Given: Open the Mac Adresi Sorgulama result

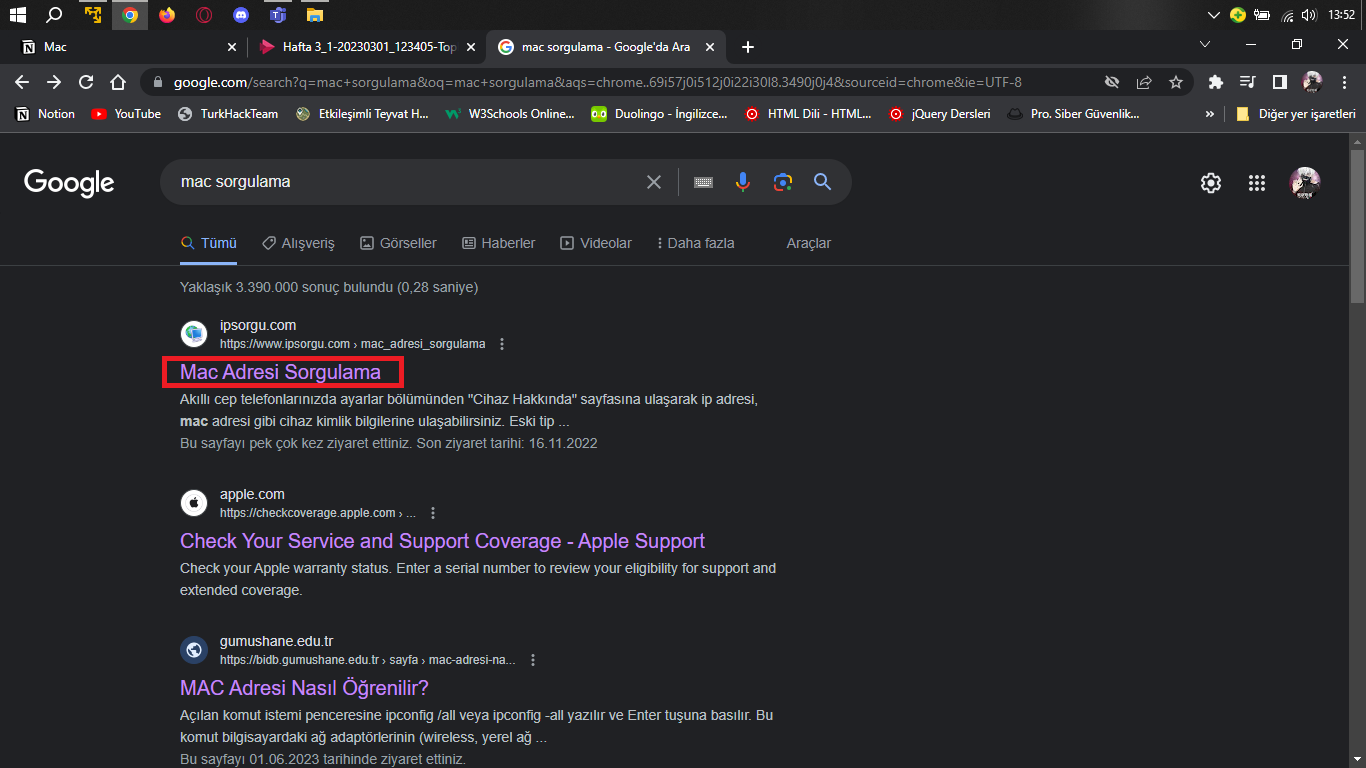Looking at the screenshot, I should (280, 372).
